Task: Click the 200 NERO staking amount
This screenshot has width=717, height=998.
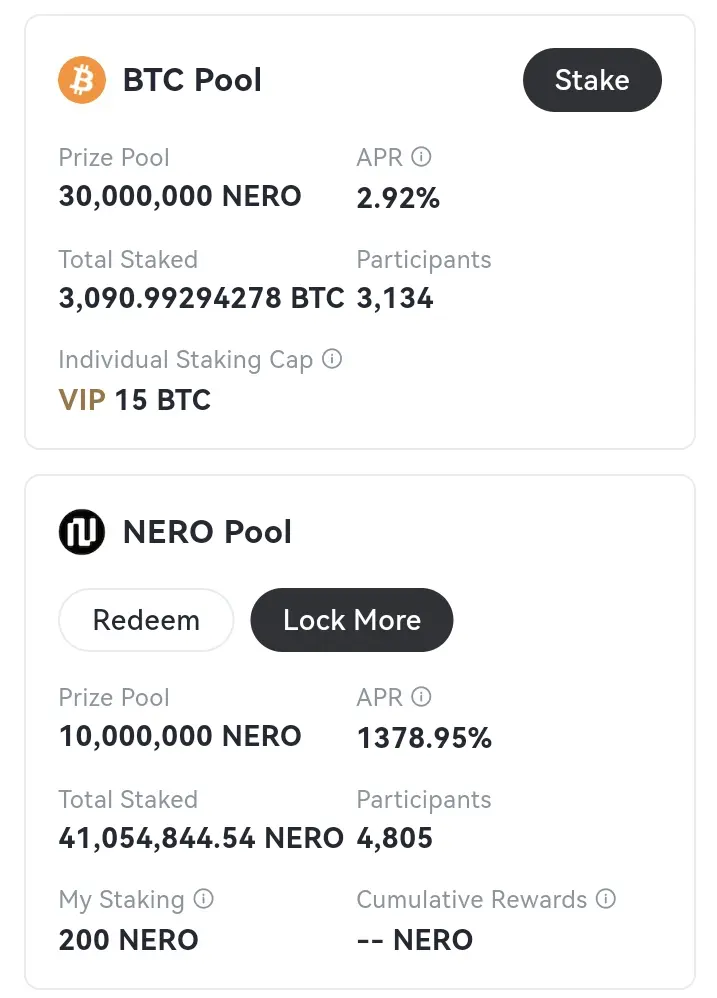Action: point(129,940)
